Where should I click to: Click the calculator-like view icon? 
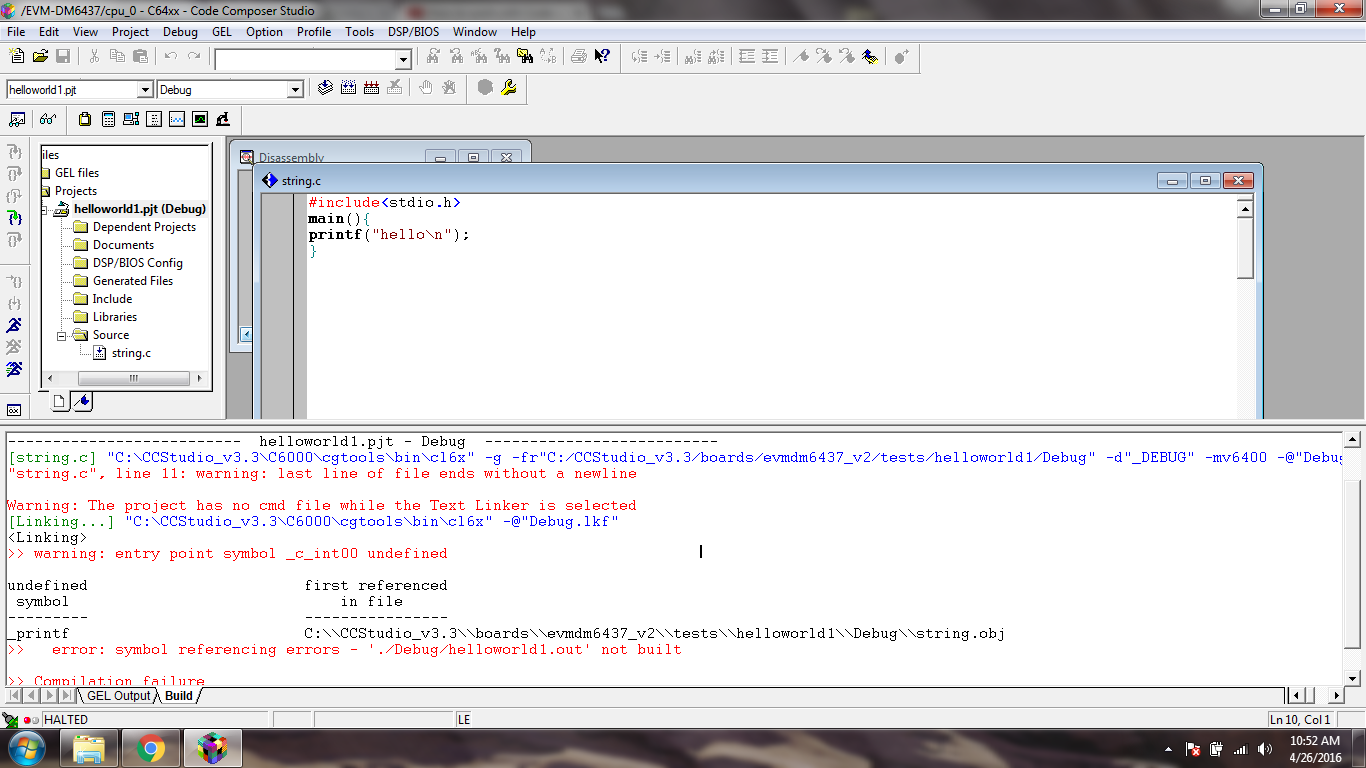(x=108, y=119)
